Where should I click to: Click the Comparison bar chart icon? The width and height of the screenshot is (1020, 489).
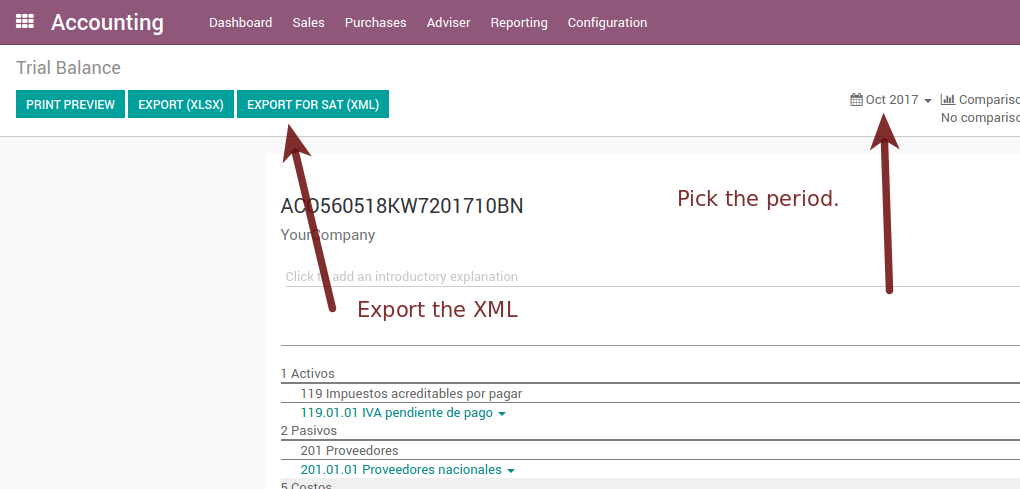[x=947, y=100]
